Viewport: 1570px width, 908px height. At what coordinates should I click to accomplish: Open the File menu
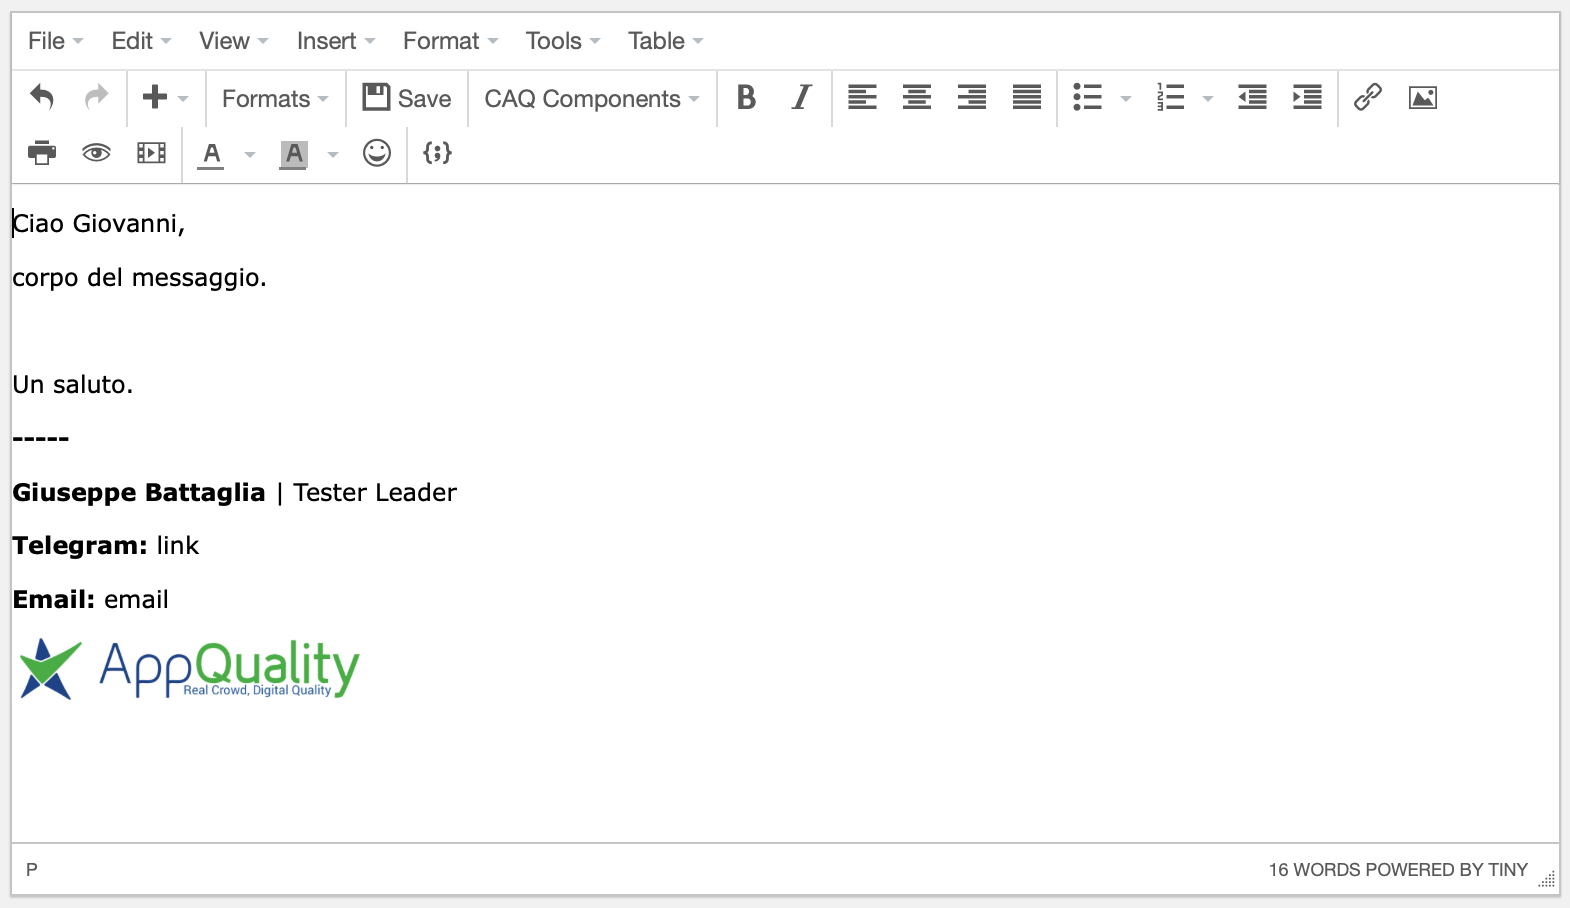coord(55,41)
